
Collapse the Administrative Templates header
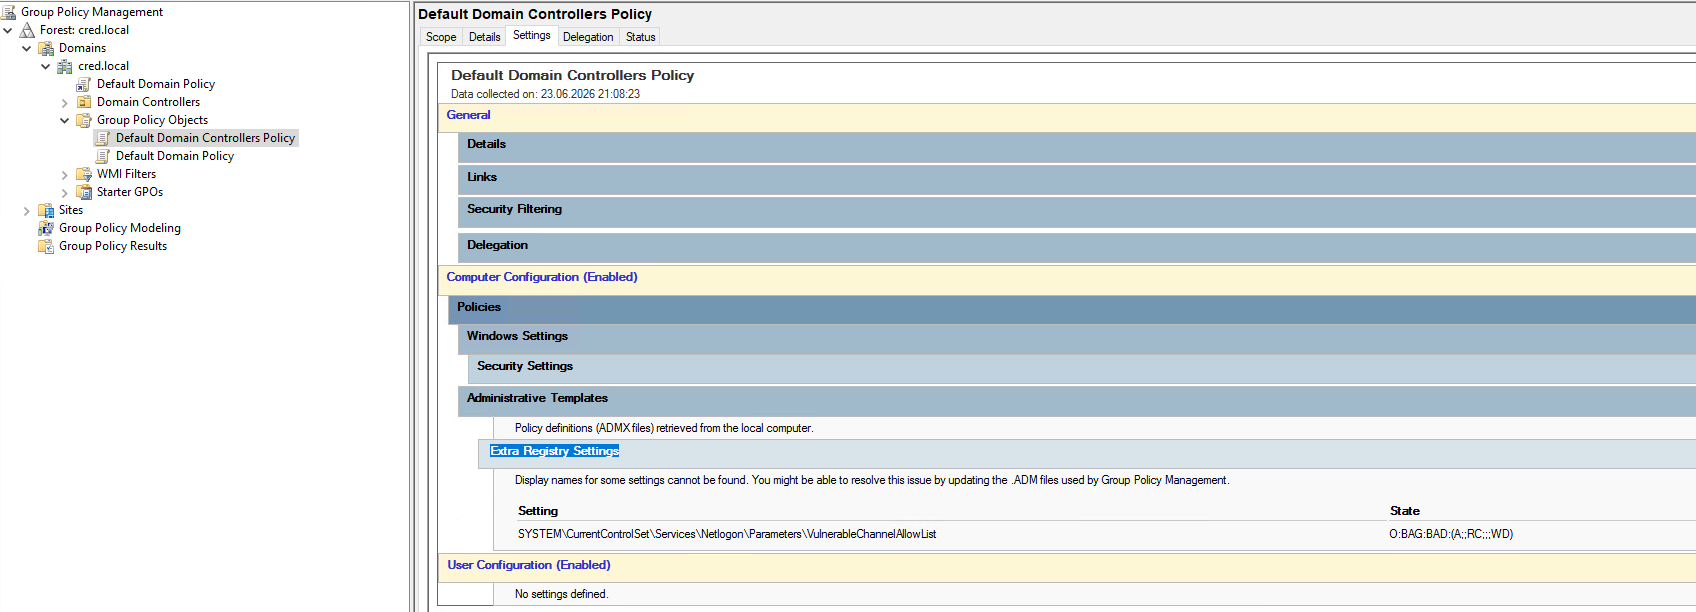[x=1077, y=401]
